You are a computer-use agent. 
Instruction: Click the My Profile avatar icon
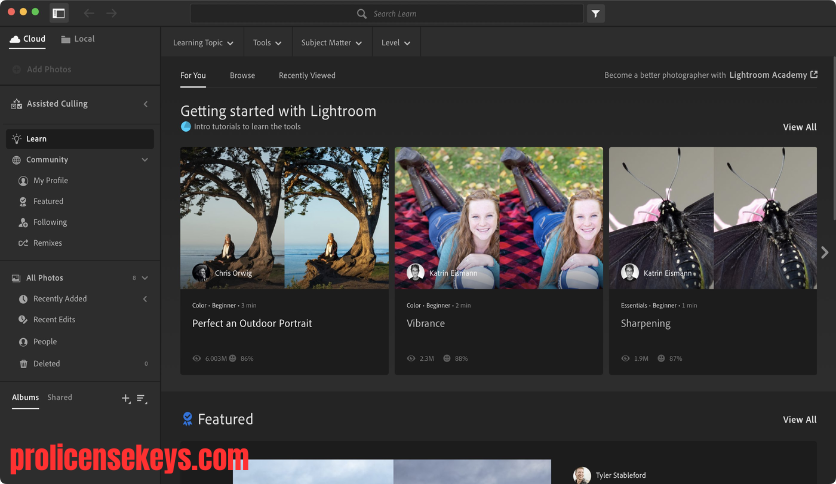click(x=23, y=181)
